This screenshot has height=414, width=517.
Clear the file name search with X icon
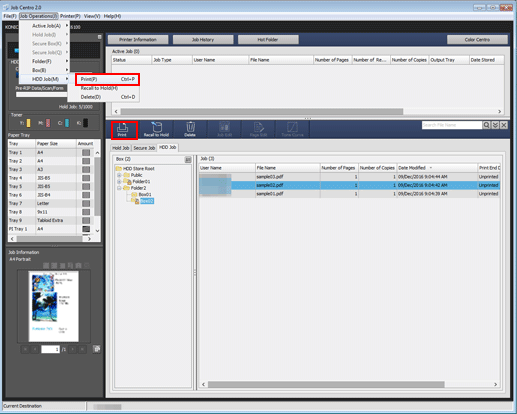point(504,125)
